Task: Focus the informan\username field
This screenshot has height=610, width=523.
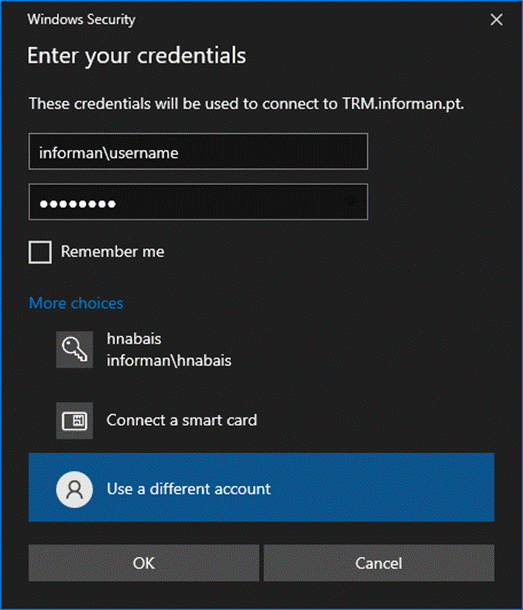Action: [198, 151]
